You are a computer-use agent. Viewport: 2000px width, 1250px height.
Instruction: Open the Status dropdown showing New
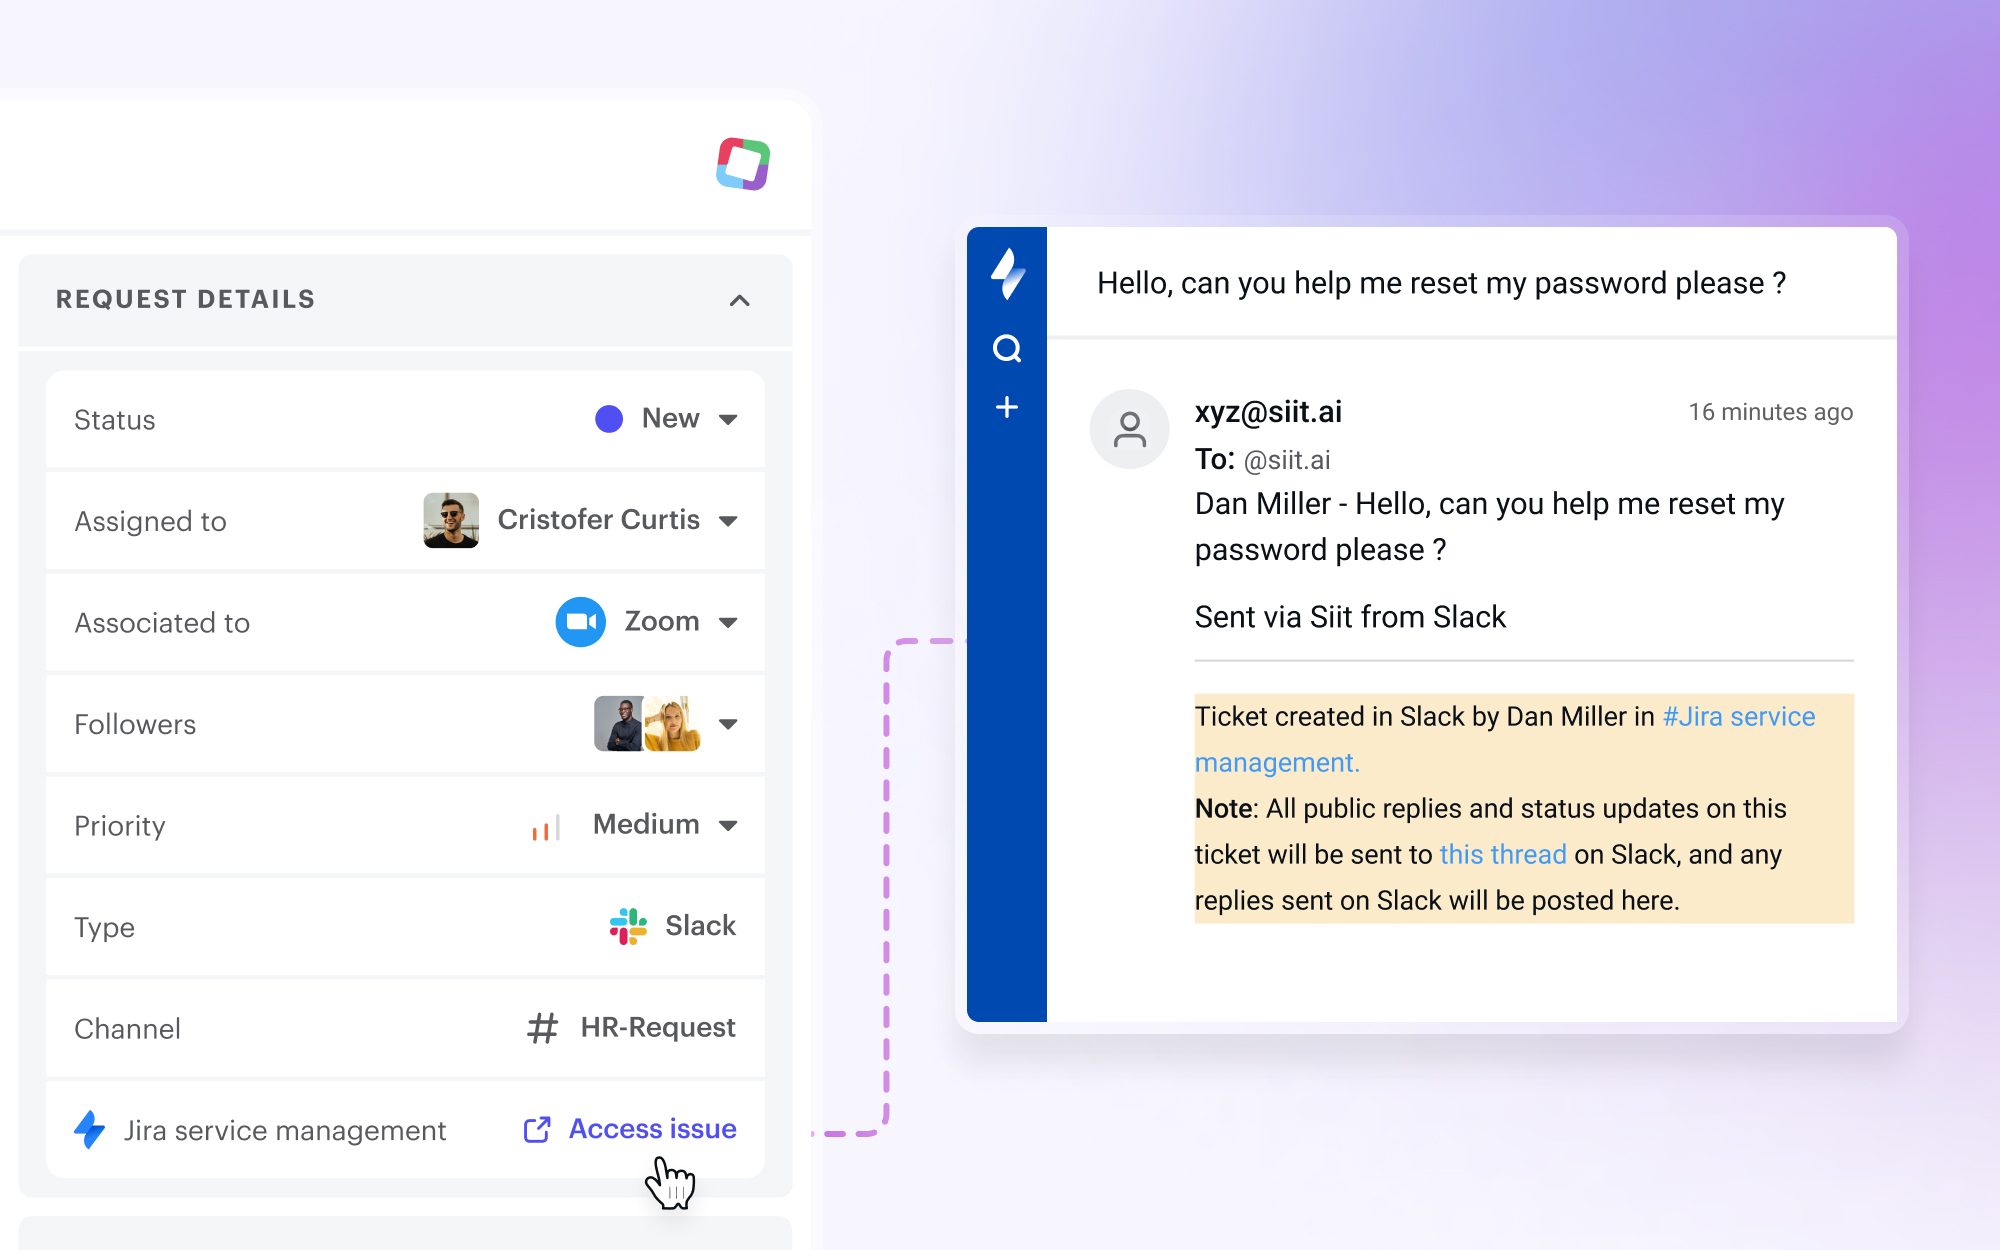coord(728,420)
